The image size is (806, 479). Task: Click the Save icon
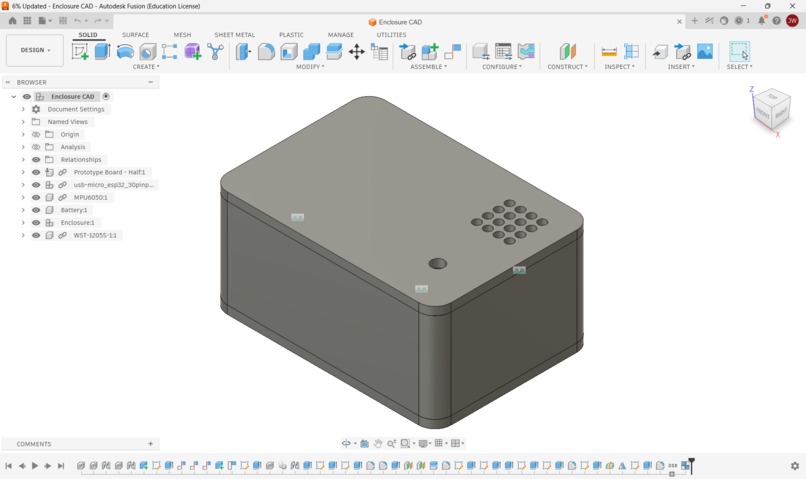pos(63,21)
